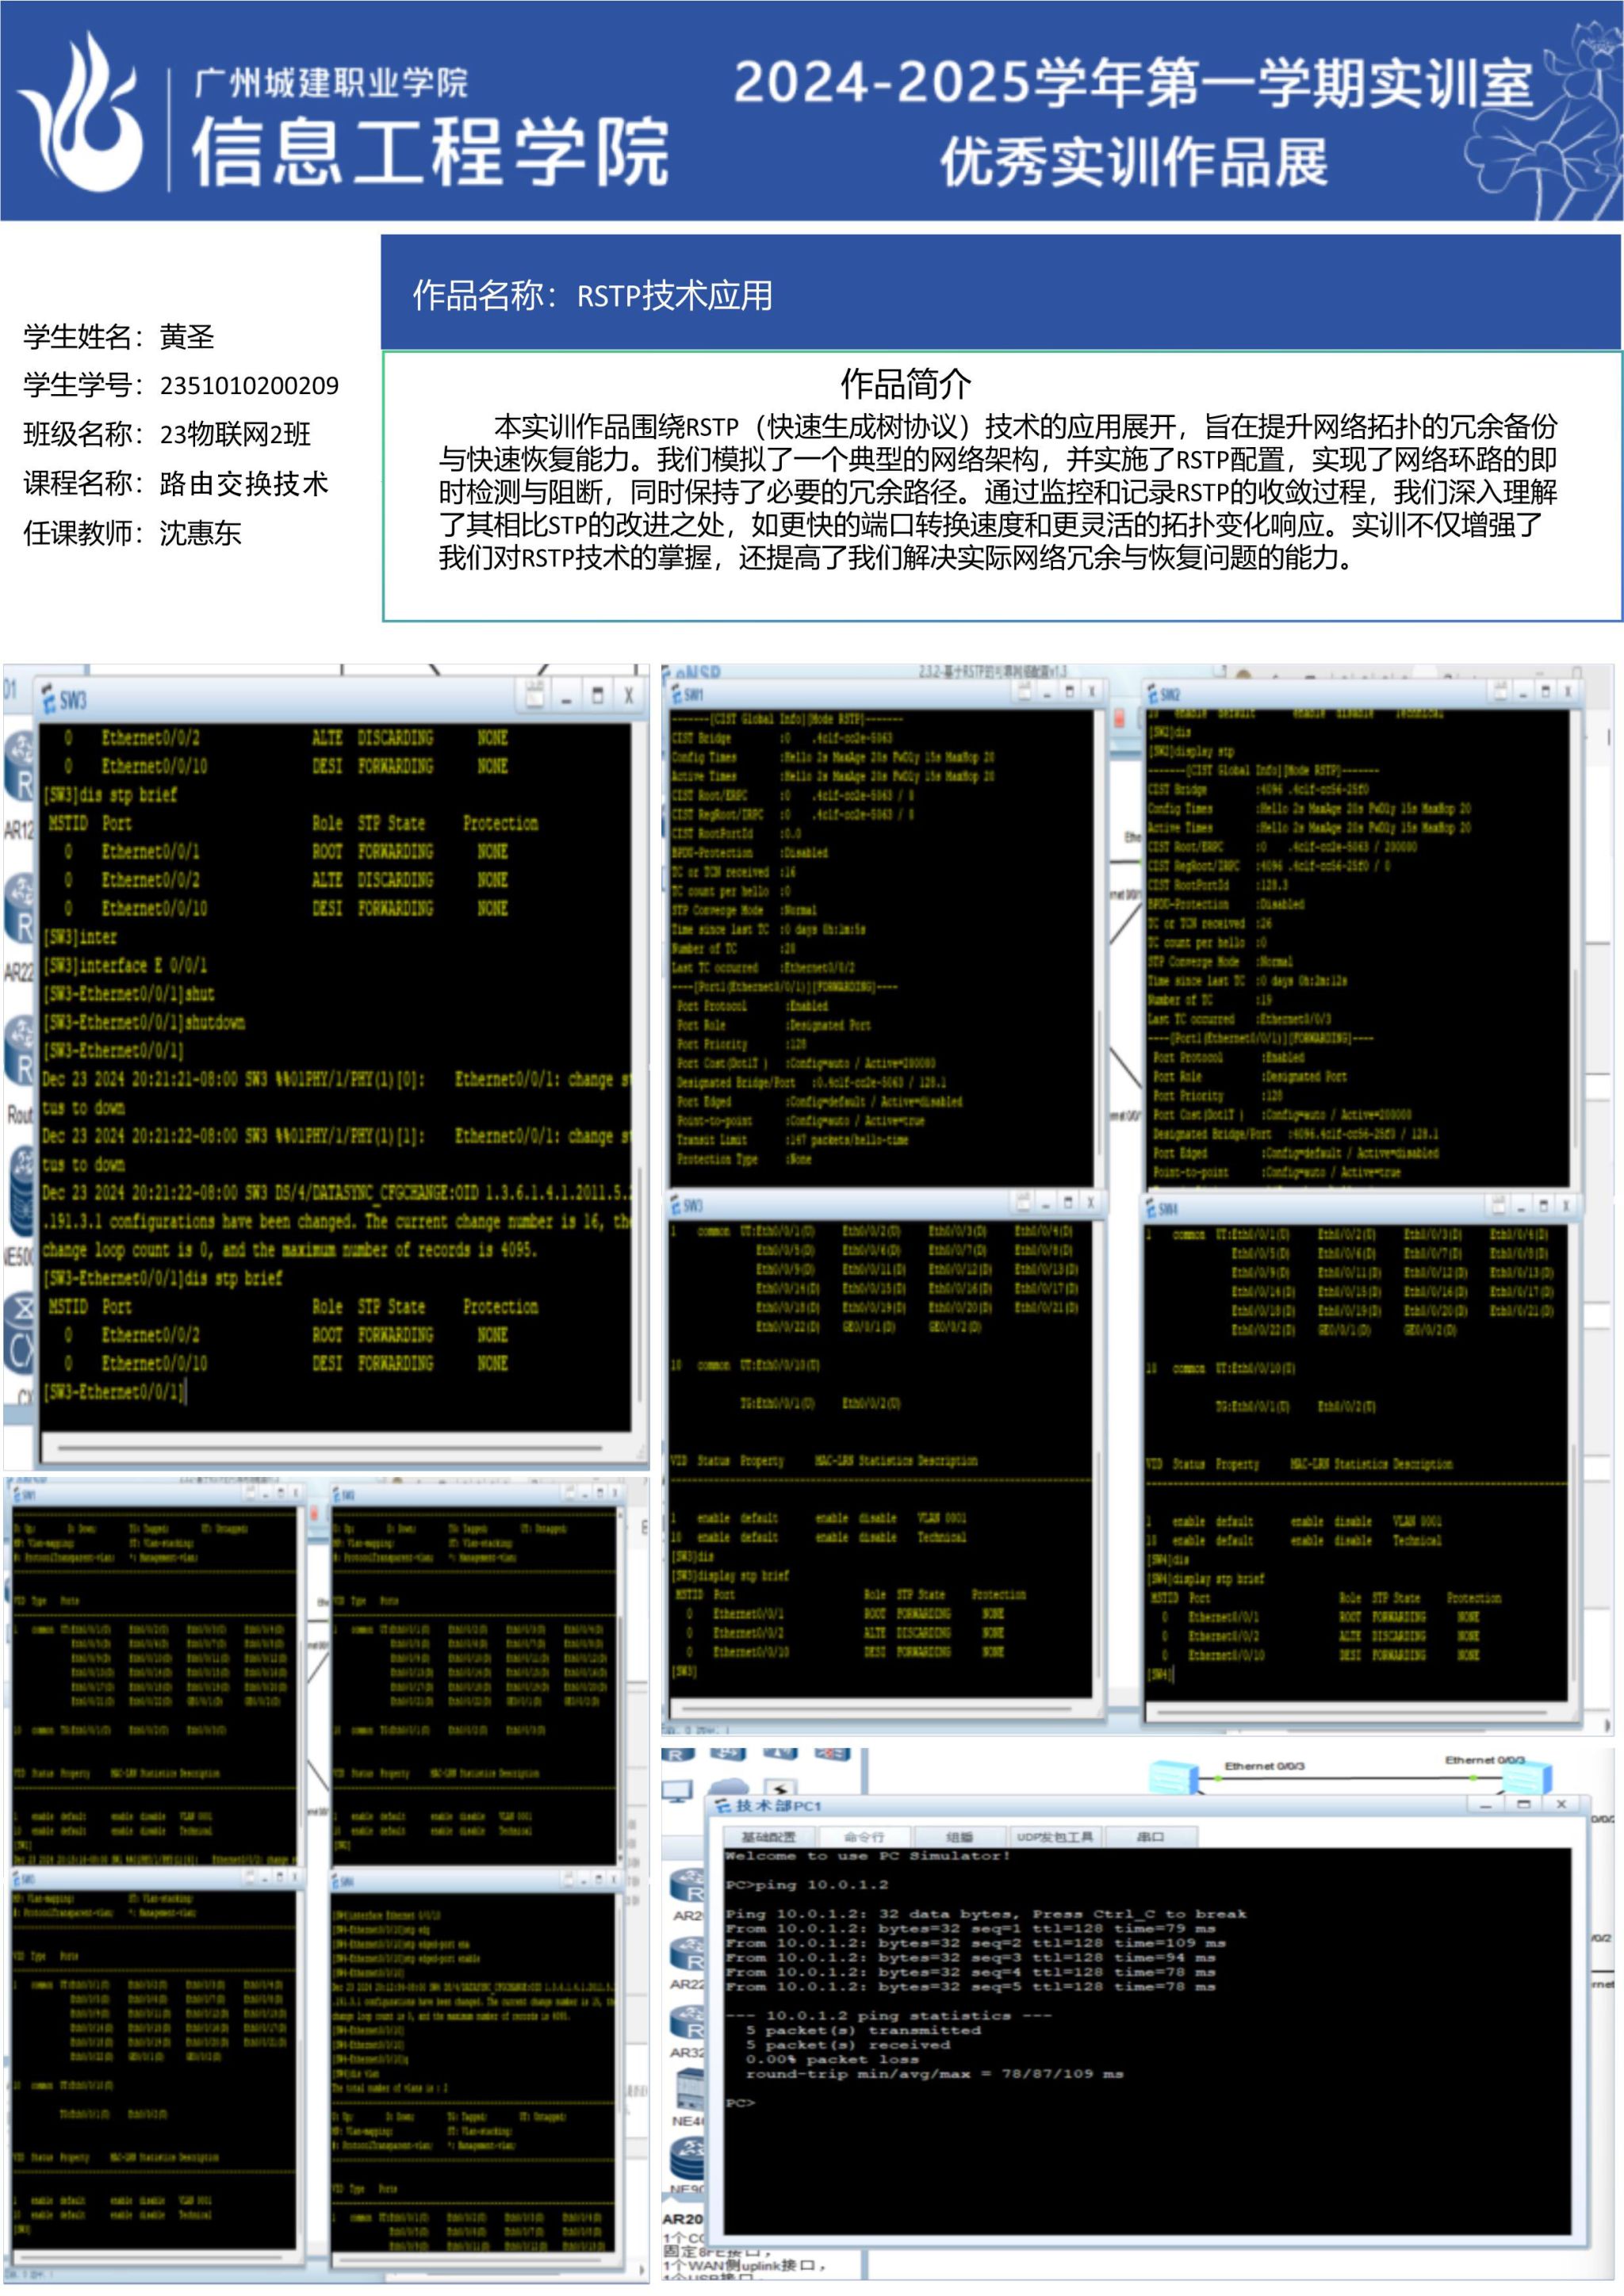Click the PC> prompt in PC1 terminal

[740, 2103]
